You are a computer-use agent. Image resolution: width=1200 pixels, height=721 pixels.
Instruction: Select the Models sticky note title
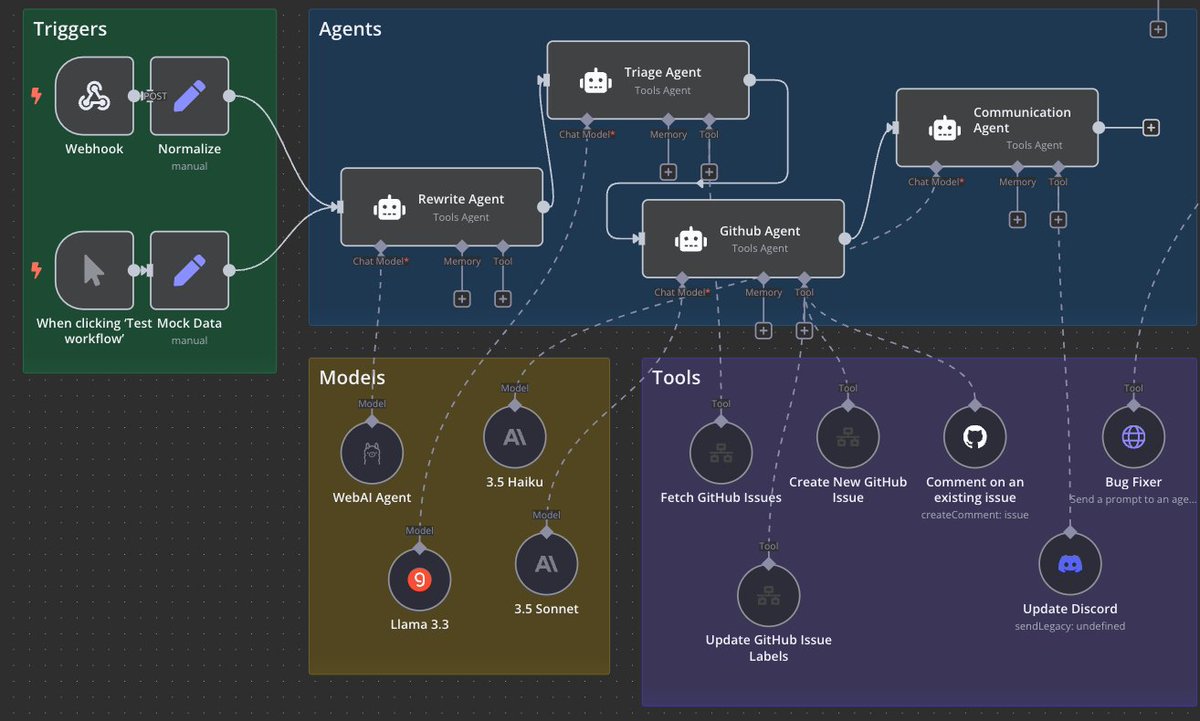(352, 377)
